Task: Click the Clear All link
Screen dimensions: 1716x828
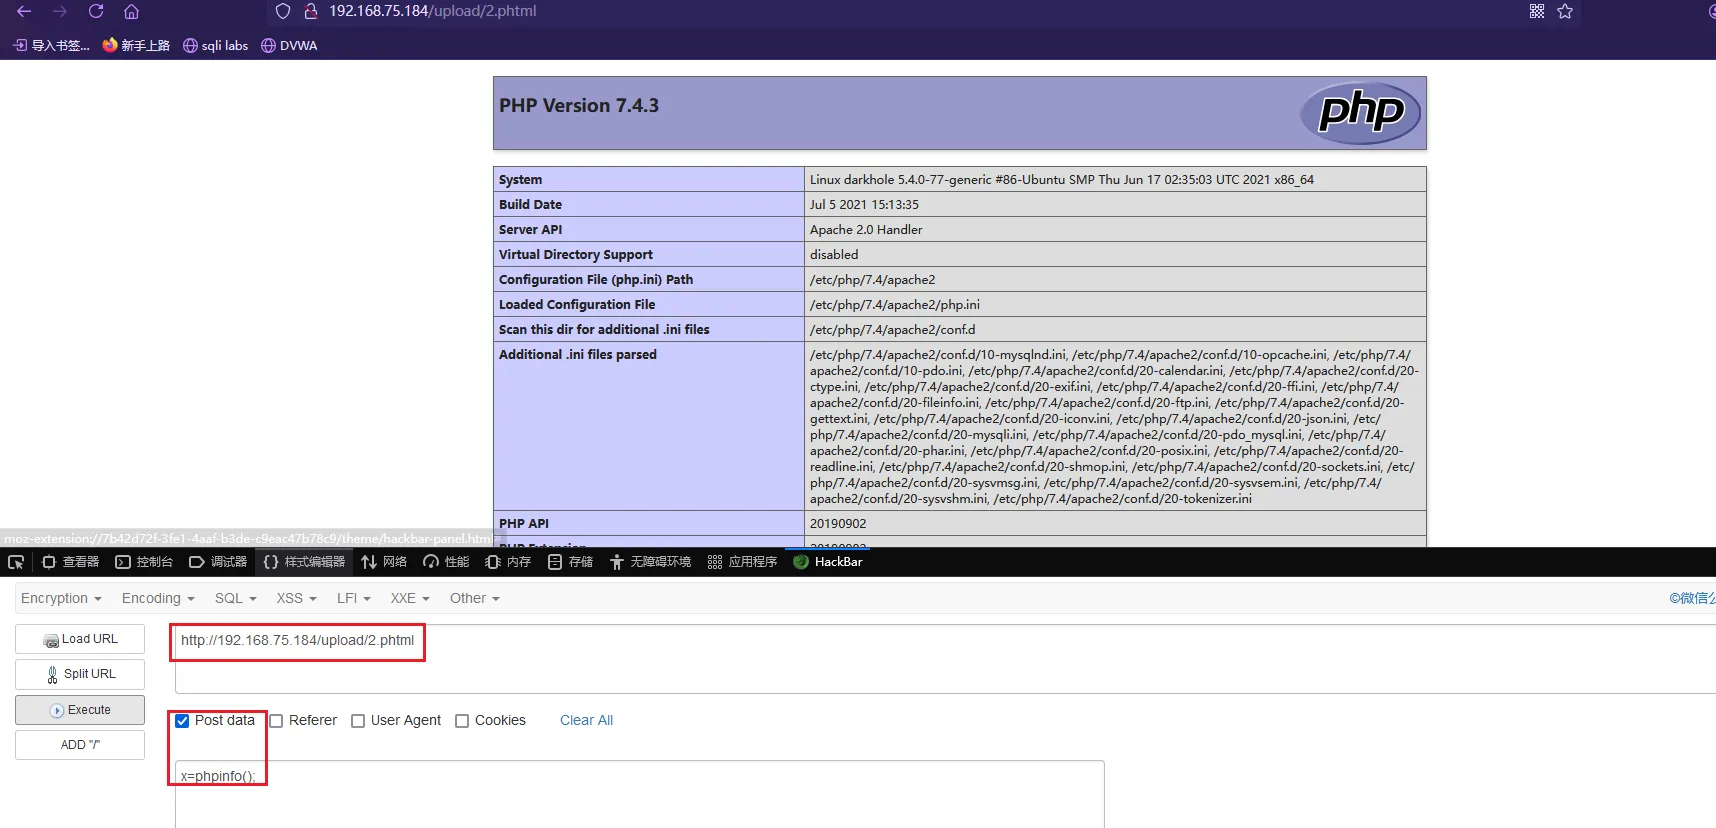Action: point(586,720)
